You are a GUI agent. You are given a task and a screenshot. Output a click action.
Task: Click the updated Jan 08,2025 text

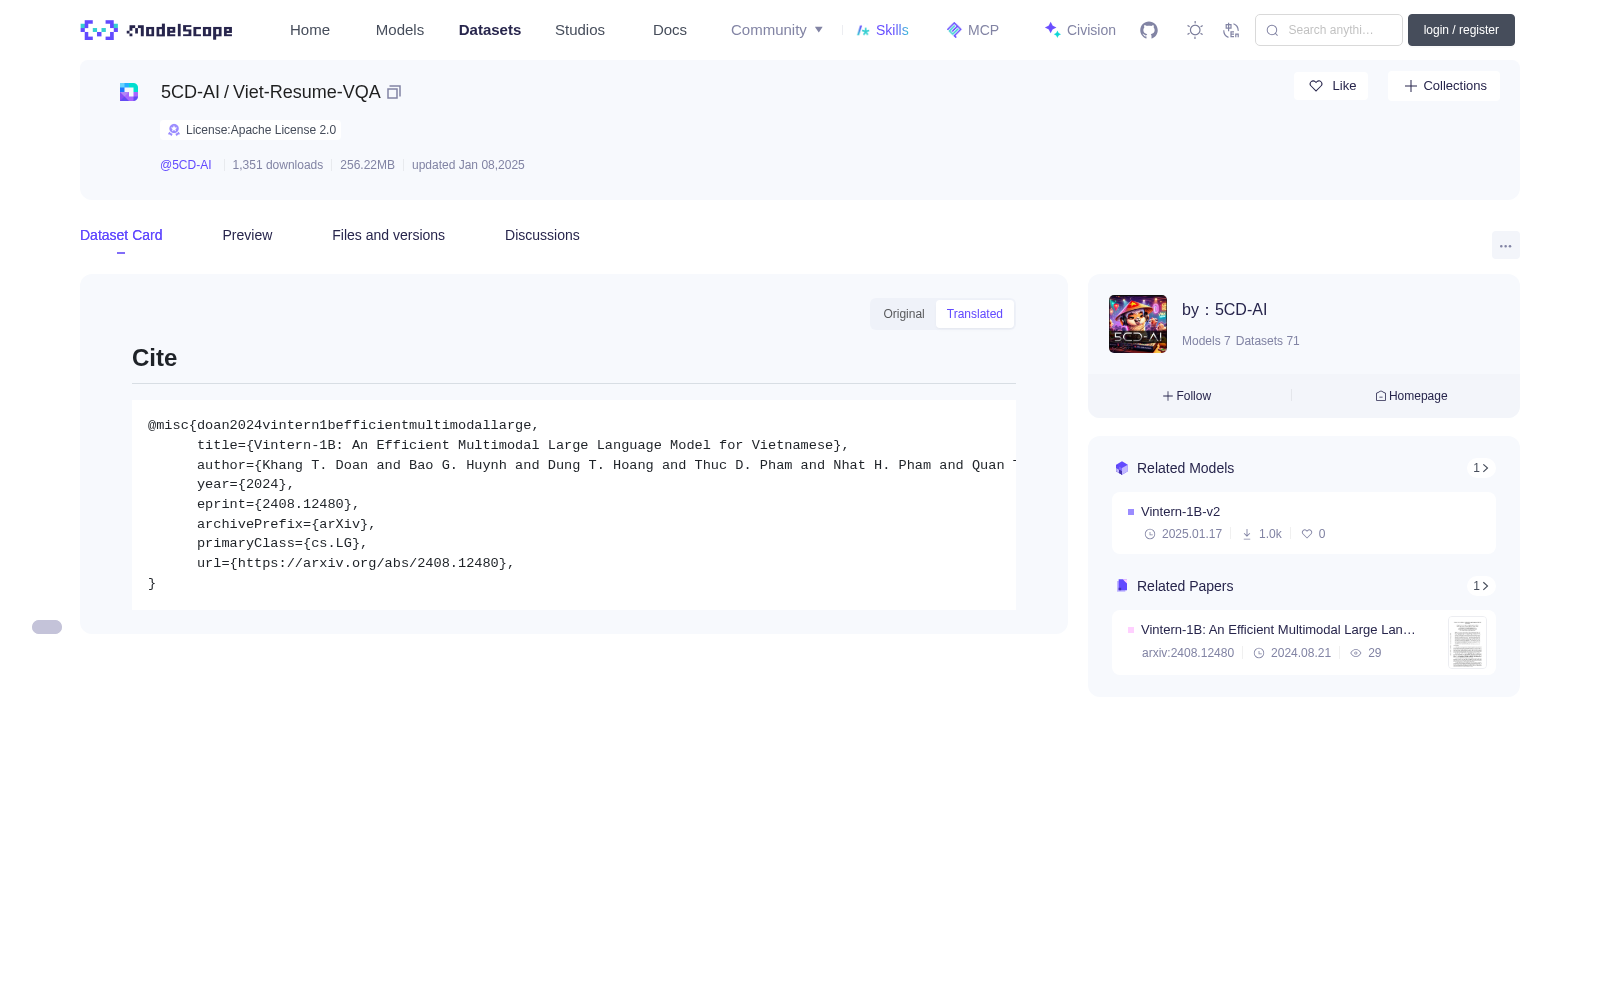pos(468,165)
